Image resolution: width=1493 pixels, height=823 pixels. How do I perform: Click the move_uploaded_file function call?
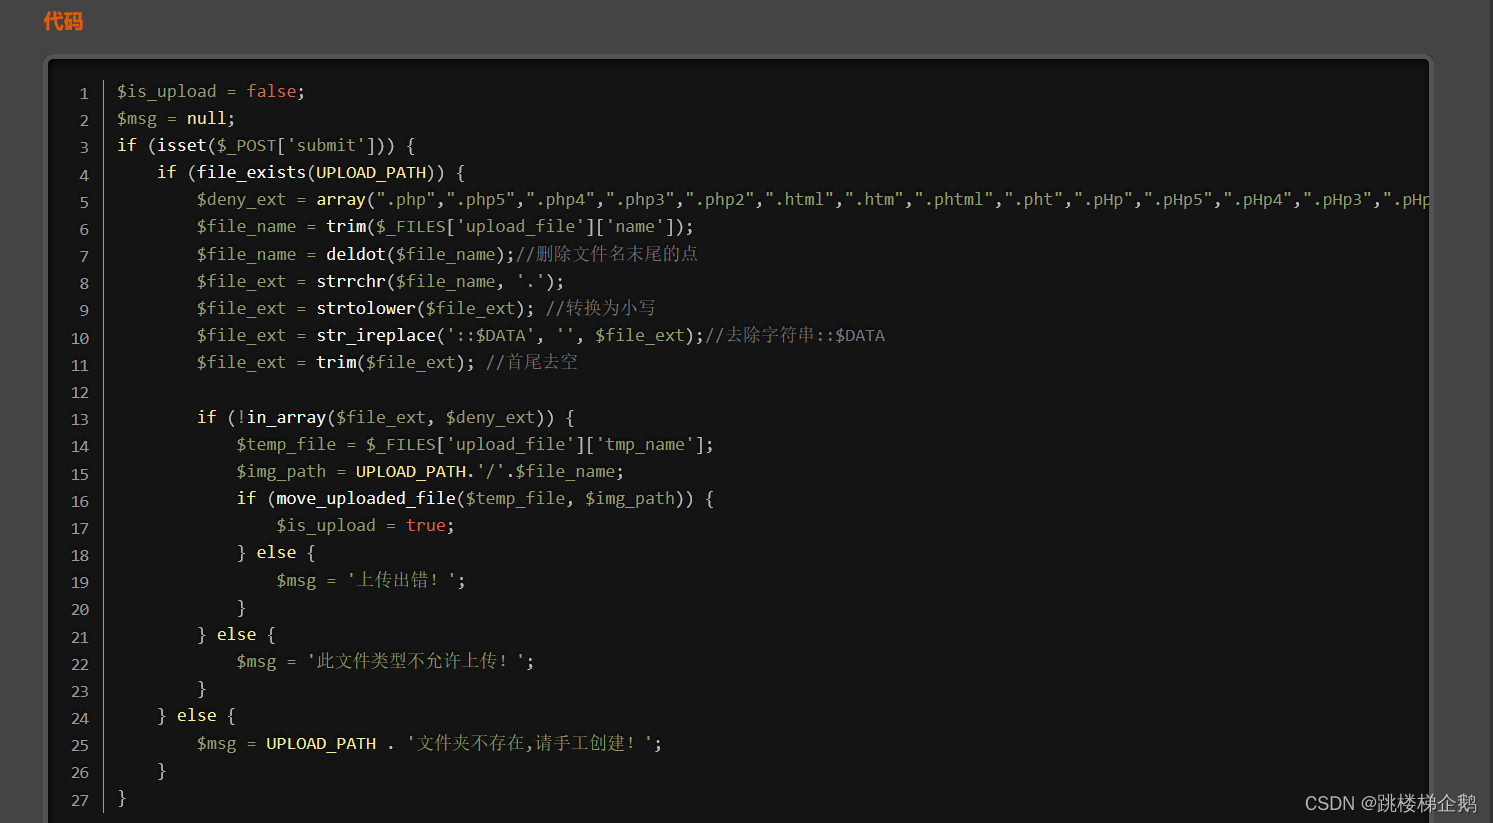click(366, 499)
